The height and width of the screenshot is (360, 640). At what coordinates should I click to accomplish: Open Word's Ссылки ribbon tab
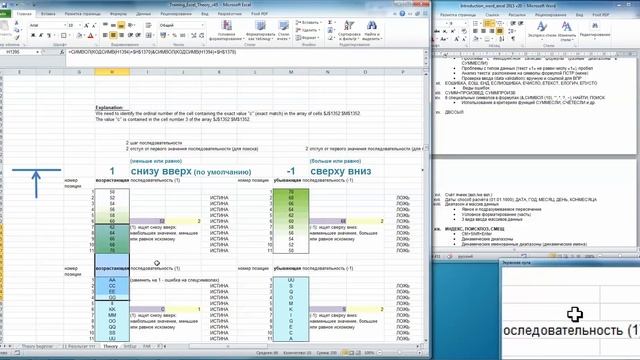pyautogui.click(x=492, y=14)
